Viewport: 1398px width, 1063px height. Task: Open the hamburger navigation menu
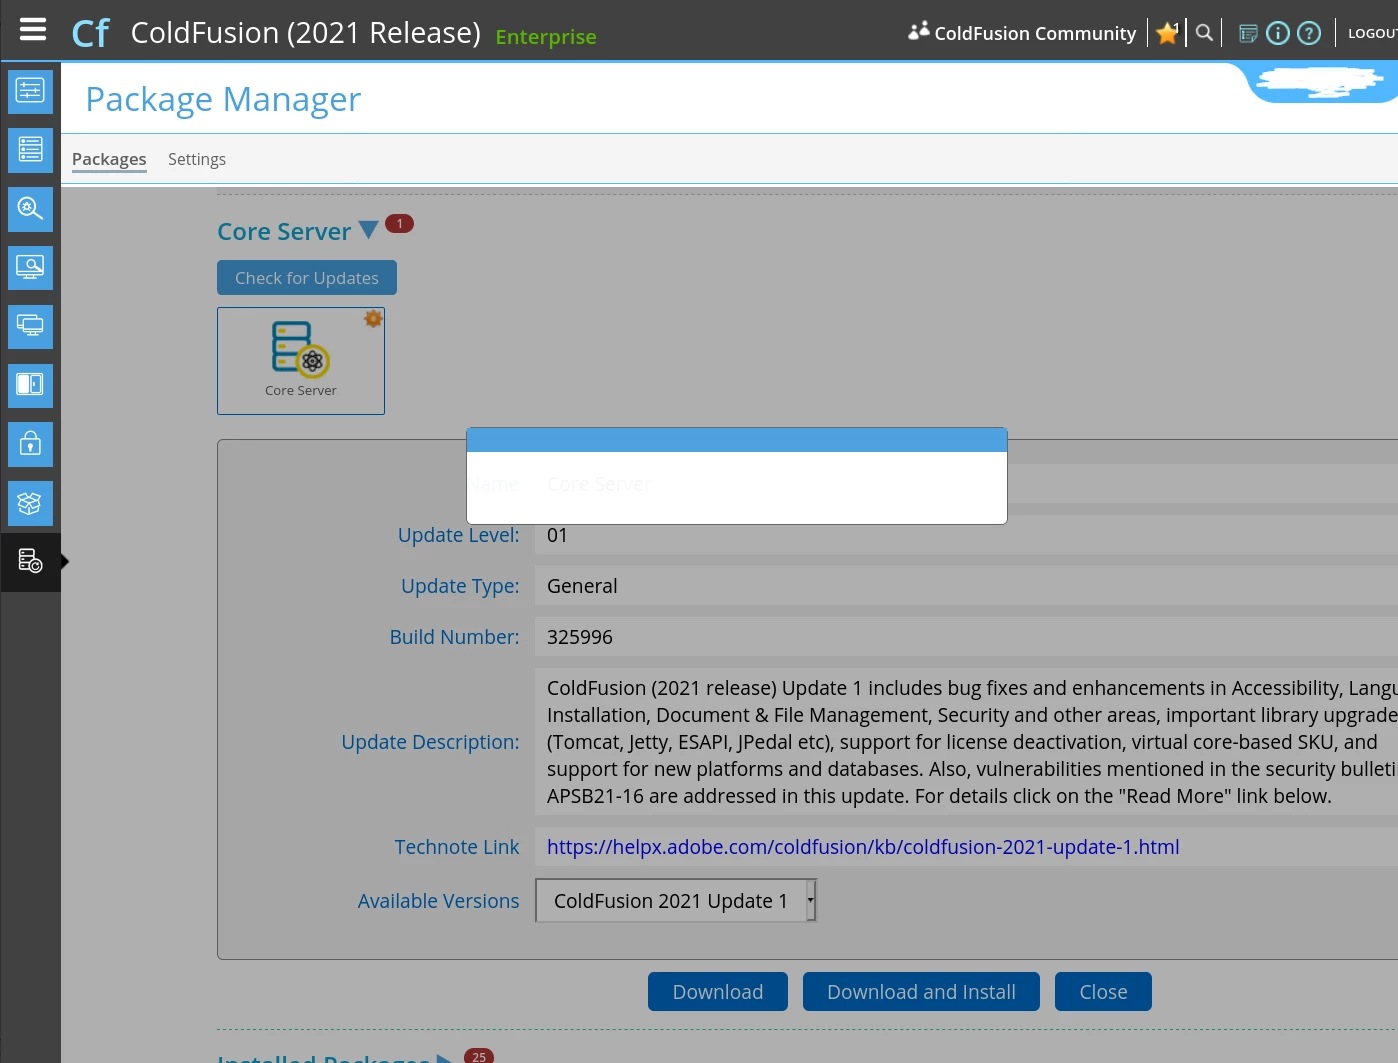coord(33,29)
